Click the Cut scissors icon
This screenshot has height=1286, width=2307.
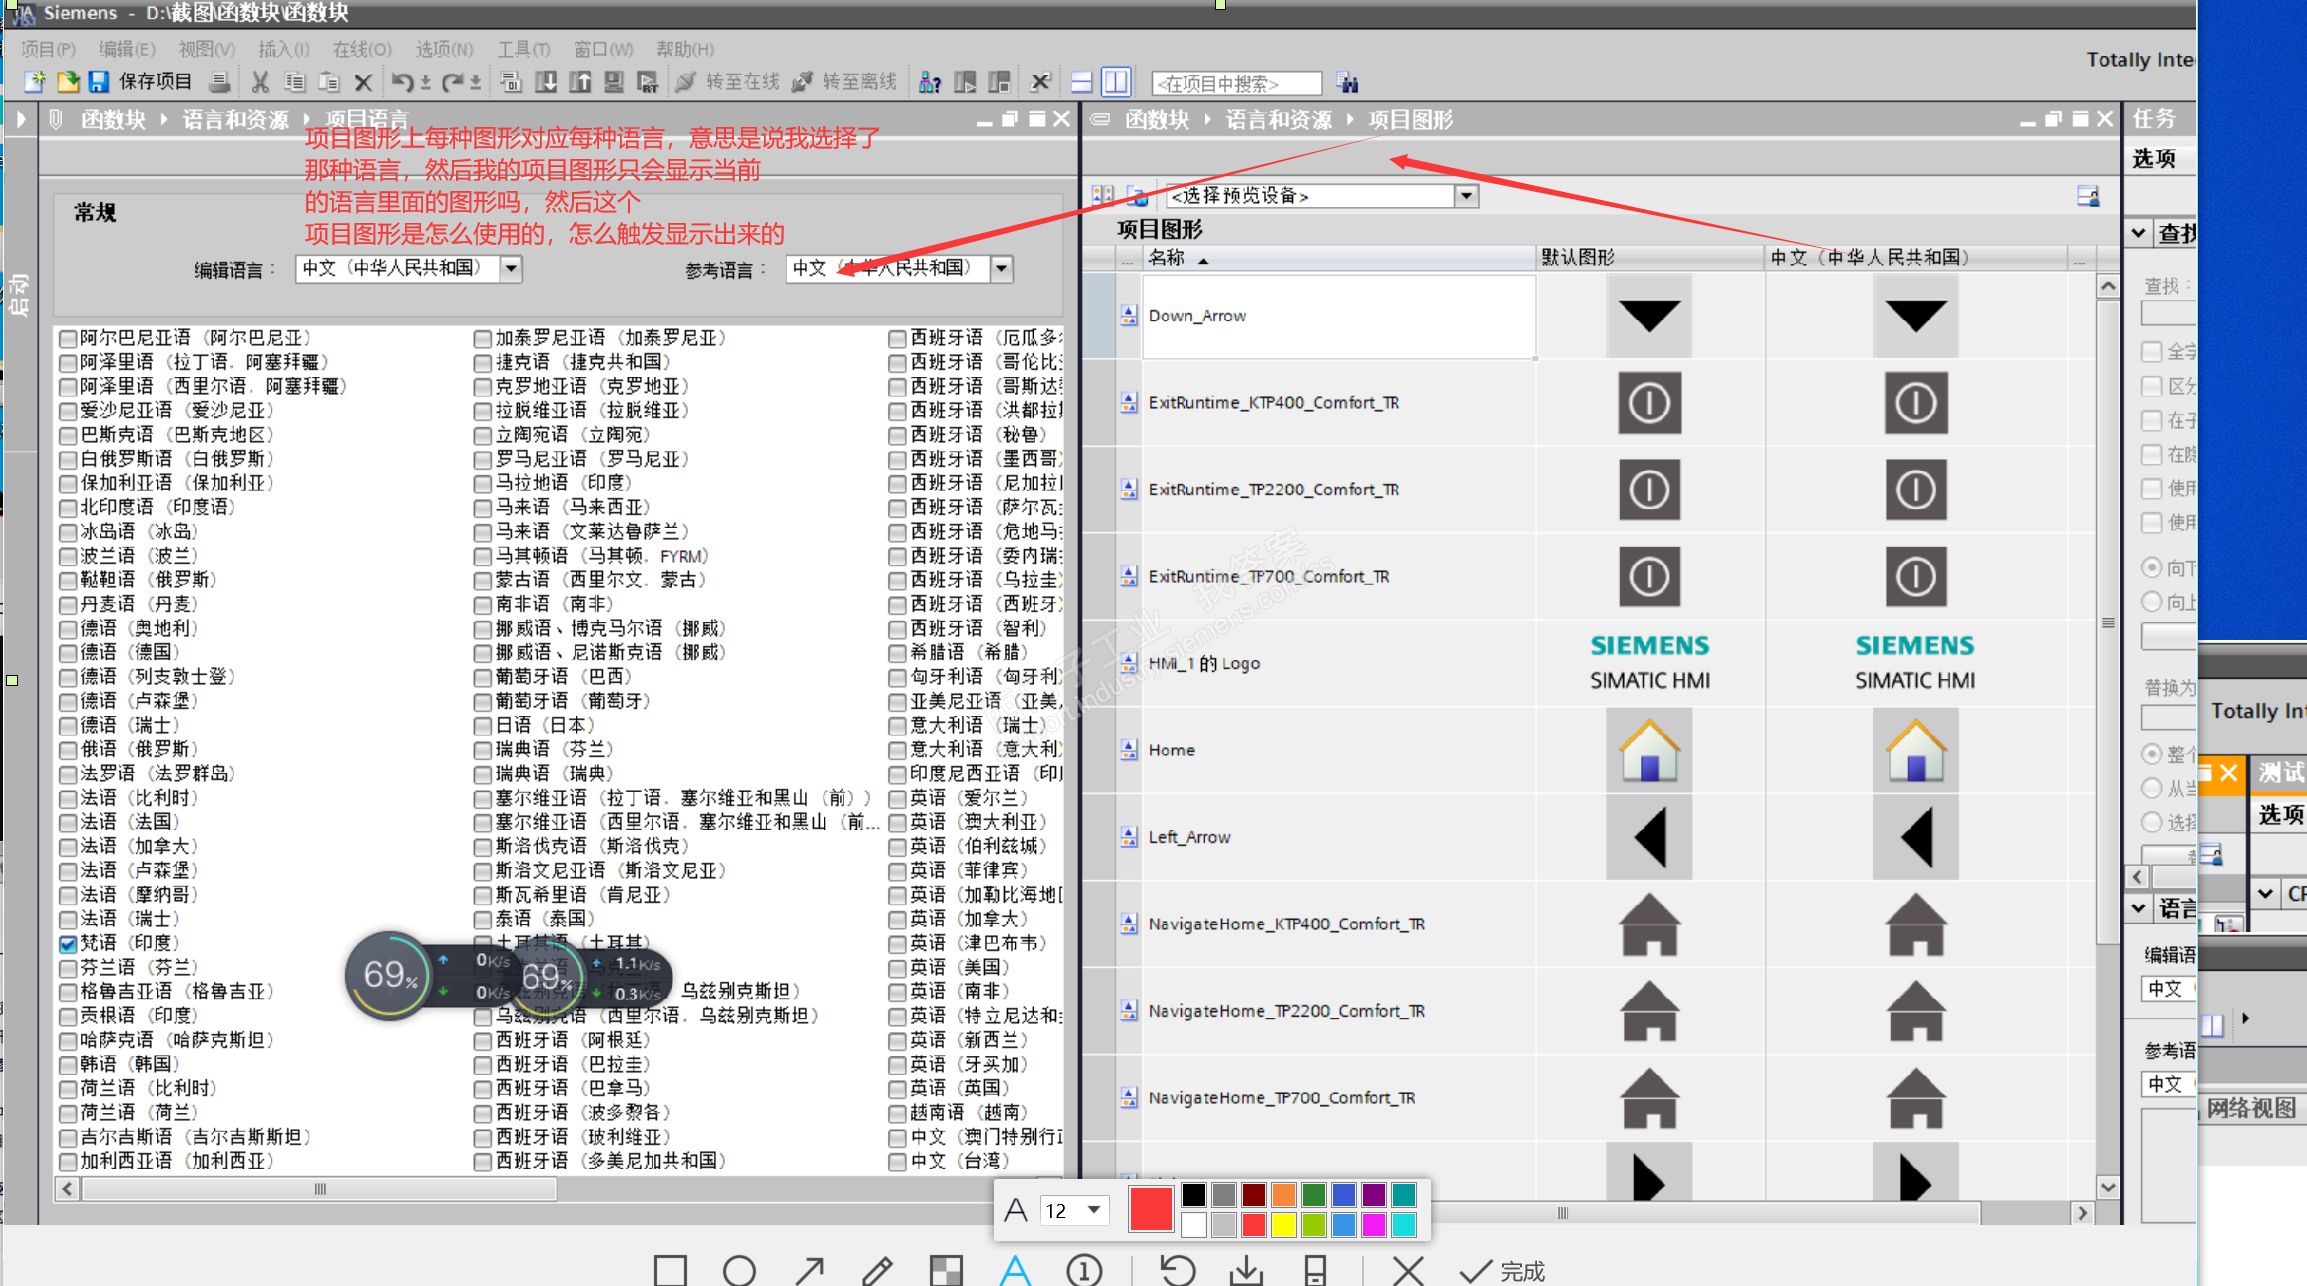click(260, 82)
